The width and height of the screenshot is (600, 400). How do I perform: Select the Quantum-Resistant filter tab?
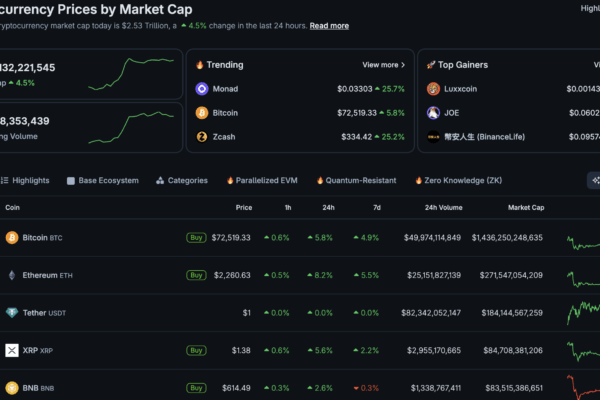[360, 181]
